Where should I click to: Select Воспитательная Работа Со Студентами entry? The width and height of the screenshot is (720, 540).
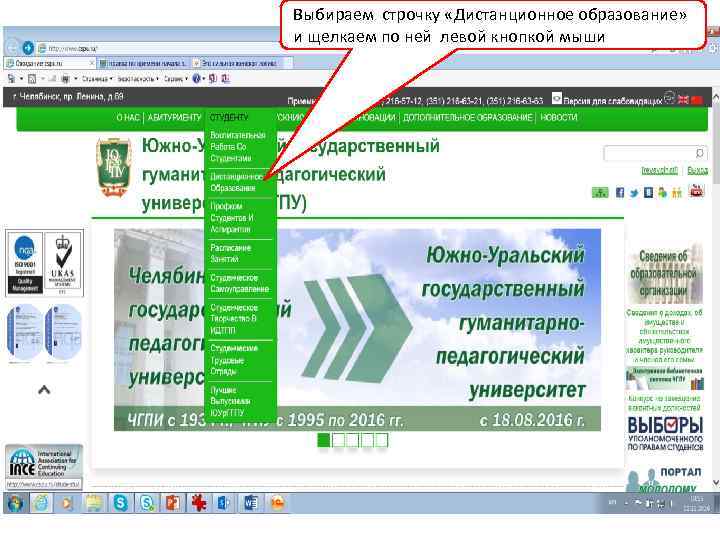point(238,146)
